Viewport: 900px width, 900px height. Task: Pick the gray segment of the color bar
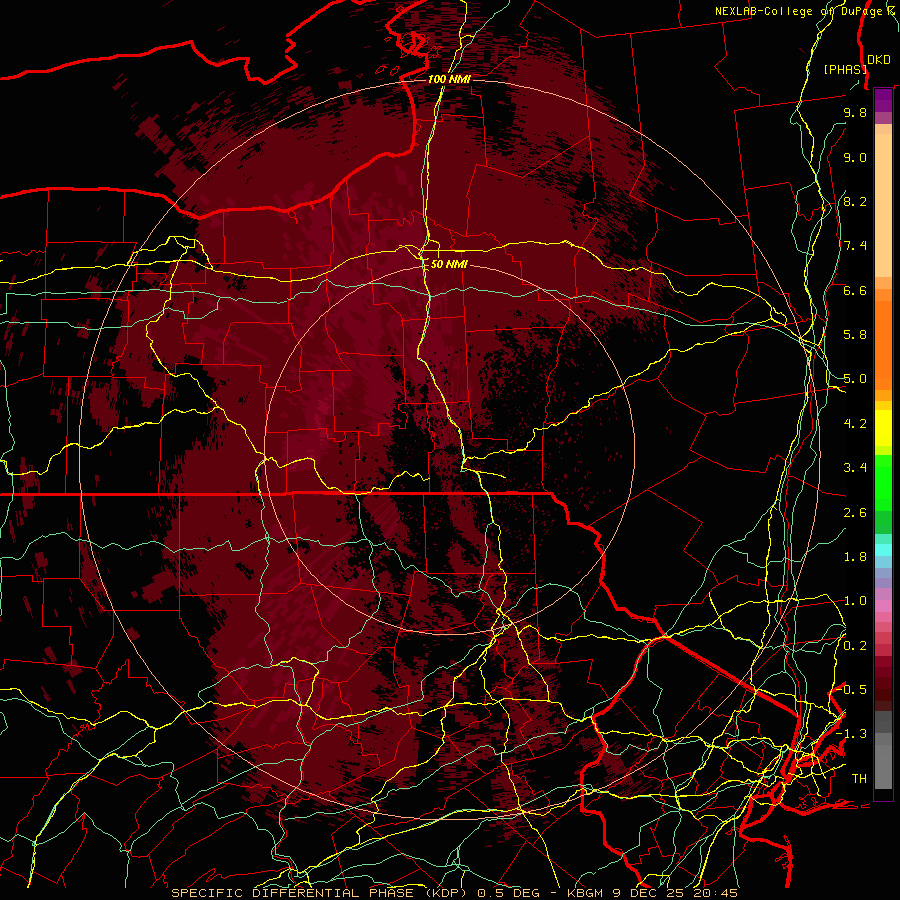[883, 749]
